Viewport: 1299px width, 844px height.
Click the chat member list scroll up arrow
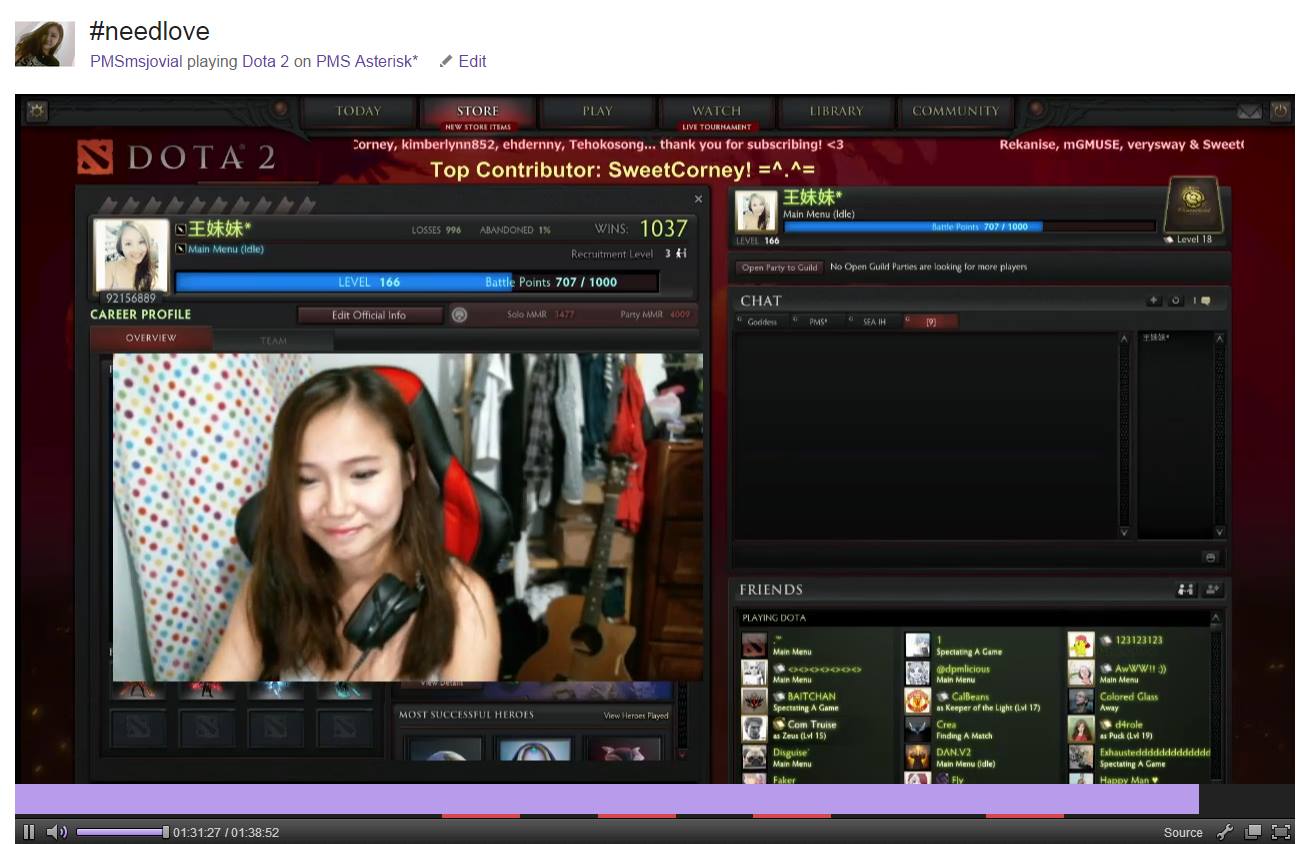pyautogui.click(x=1220, y=340)
